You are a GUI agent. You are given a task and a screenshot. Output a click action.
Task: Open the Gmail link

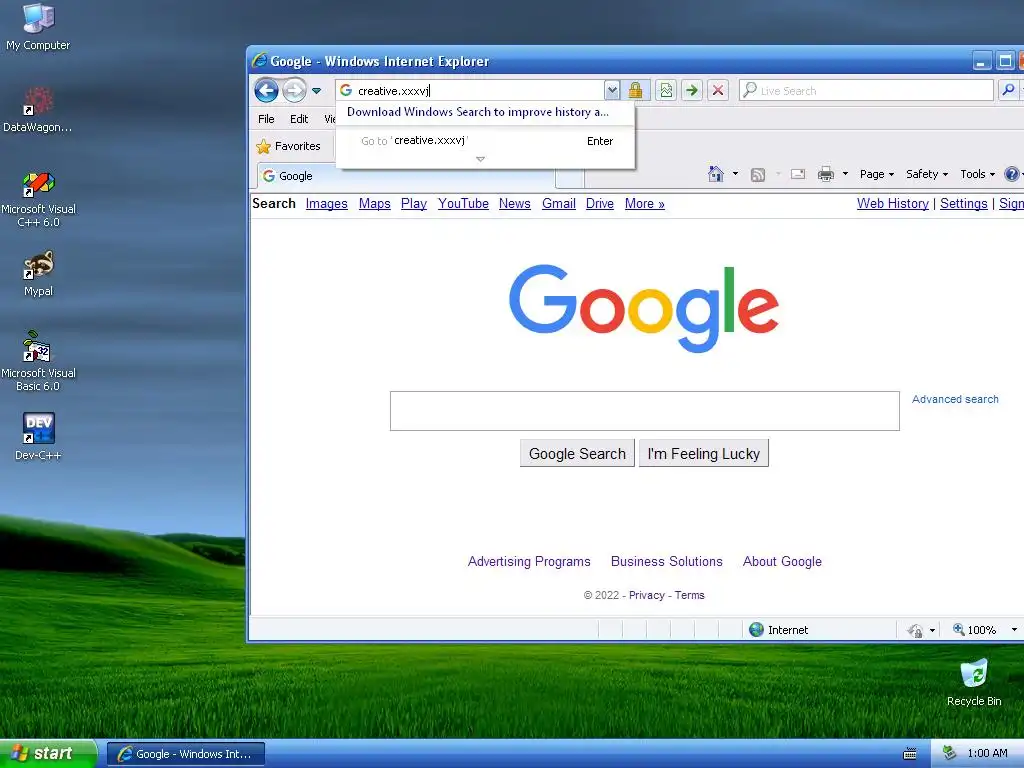point(559,204)
